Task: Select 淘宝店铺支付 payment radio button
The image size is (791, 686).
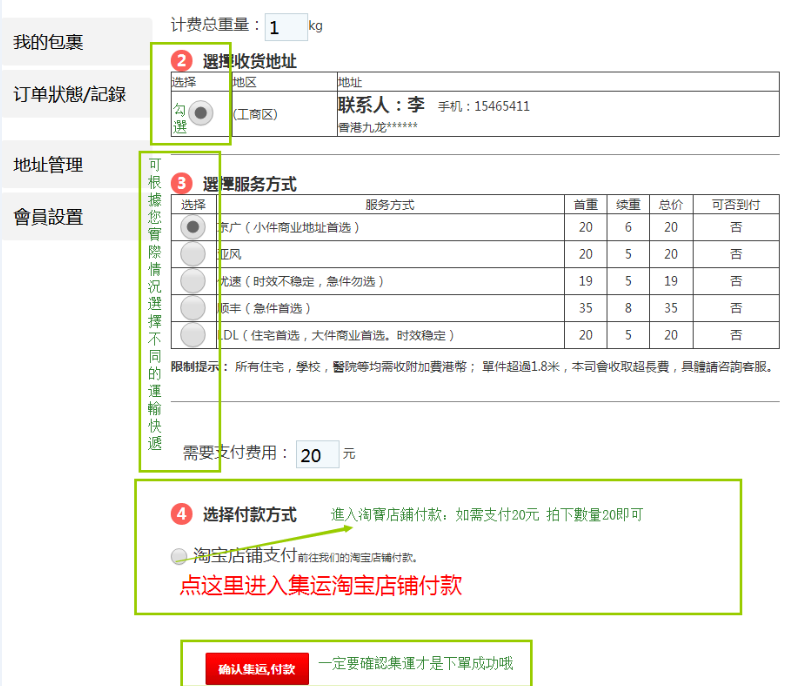Action: (x=179, y=556)
